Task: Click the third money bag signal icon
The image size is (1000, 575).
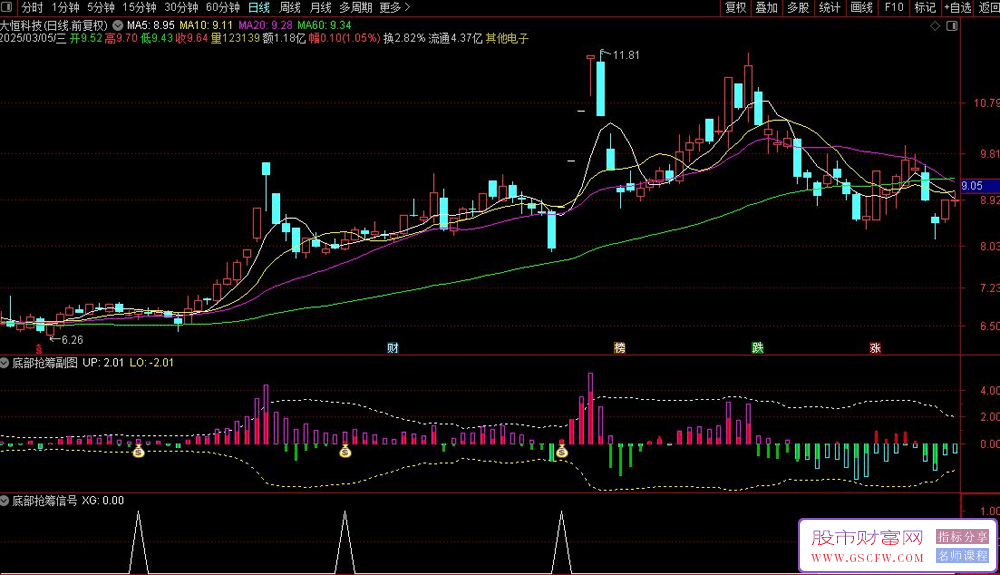Action: point(561,452)
